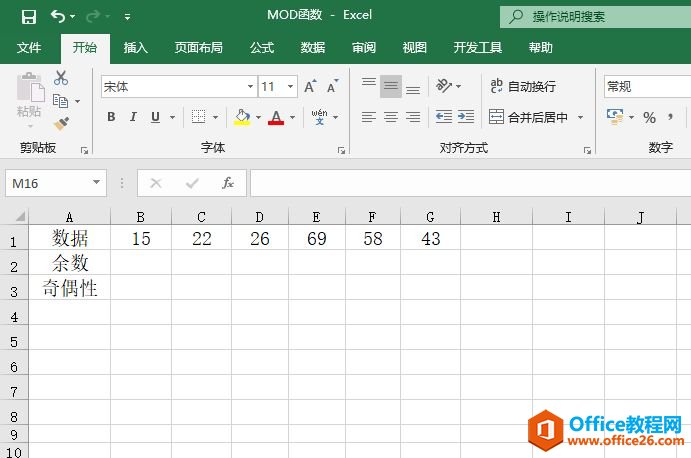Open the 常规 number format dropdown

[x=647, y=86]
